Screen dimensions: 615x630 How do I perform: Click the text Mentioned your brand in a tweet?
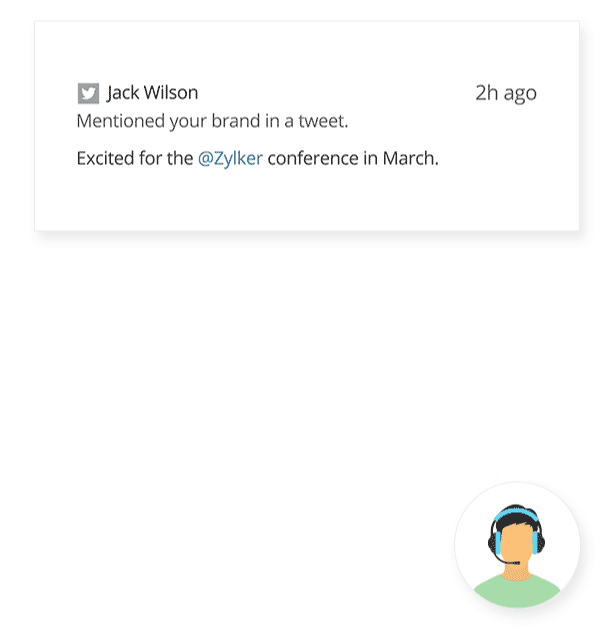point(212,121)
